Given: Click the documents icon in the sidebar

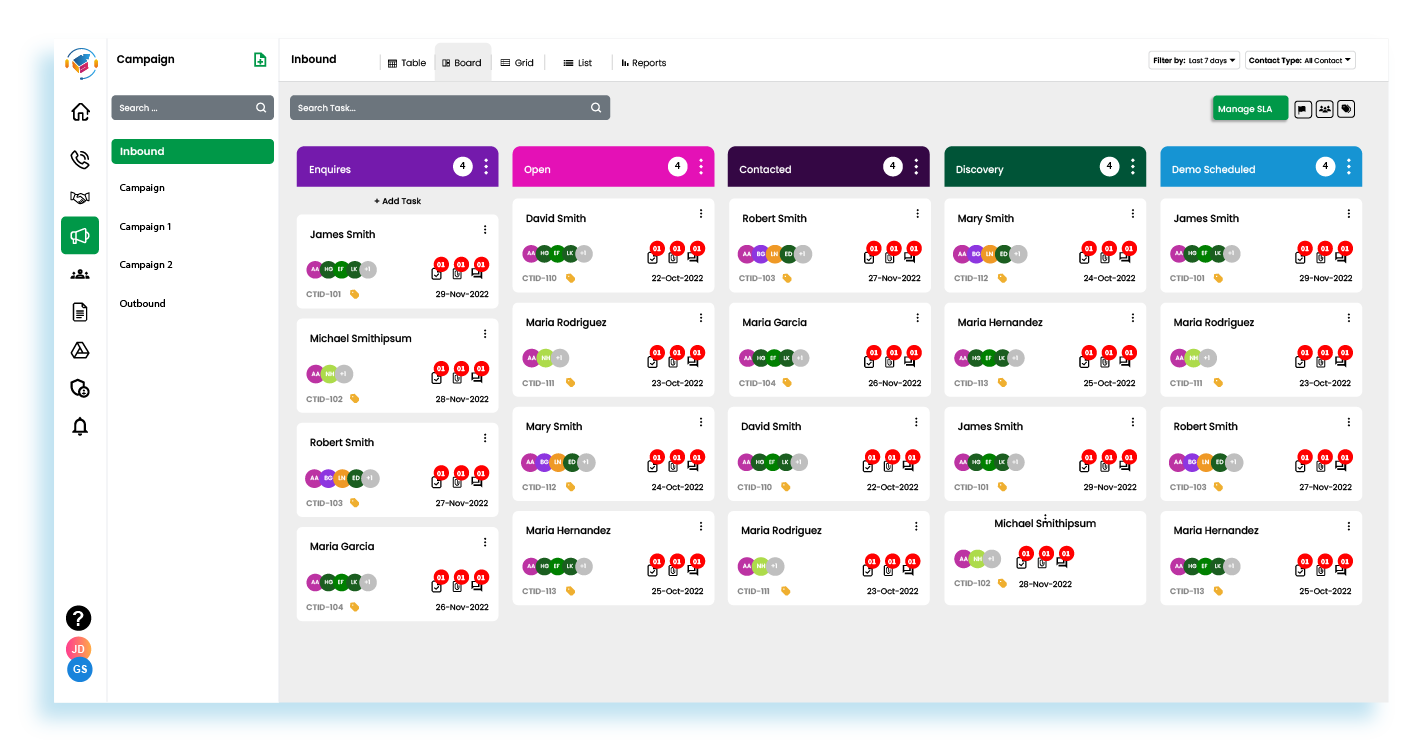Looking at the screenshot, I should (80, 312).
